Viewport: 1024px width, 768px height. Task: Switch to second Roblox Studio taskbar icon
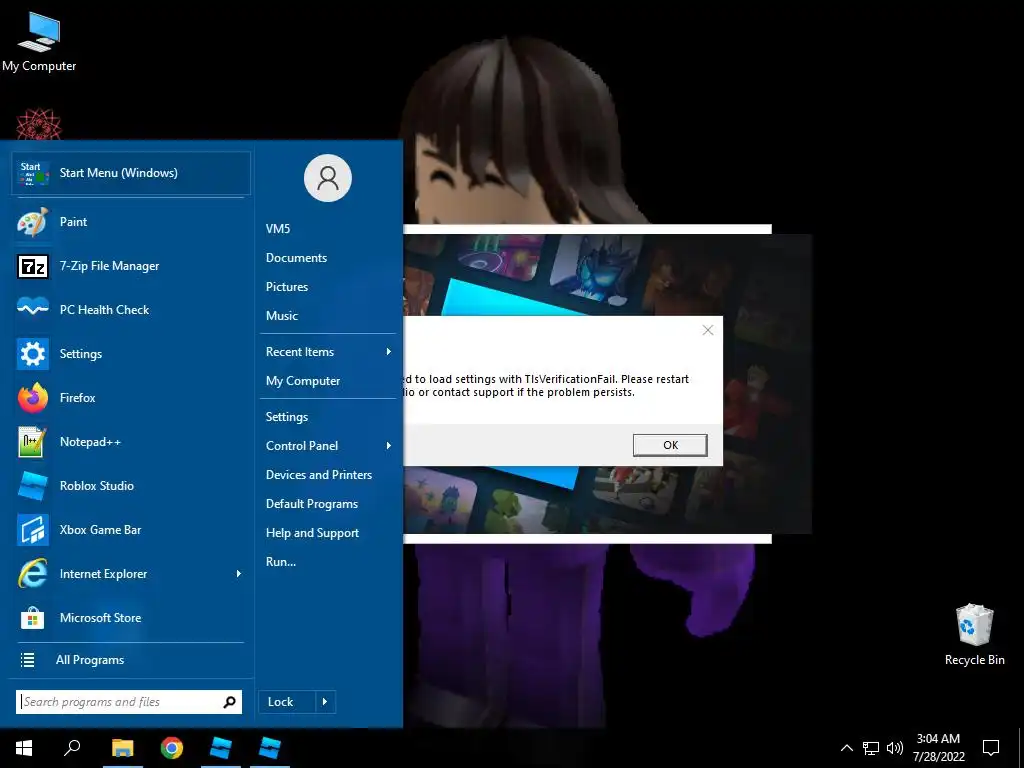[x=270, y=748]
